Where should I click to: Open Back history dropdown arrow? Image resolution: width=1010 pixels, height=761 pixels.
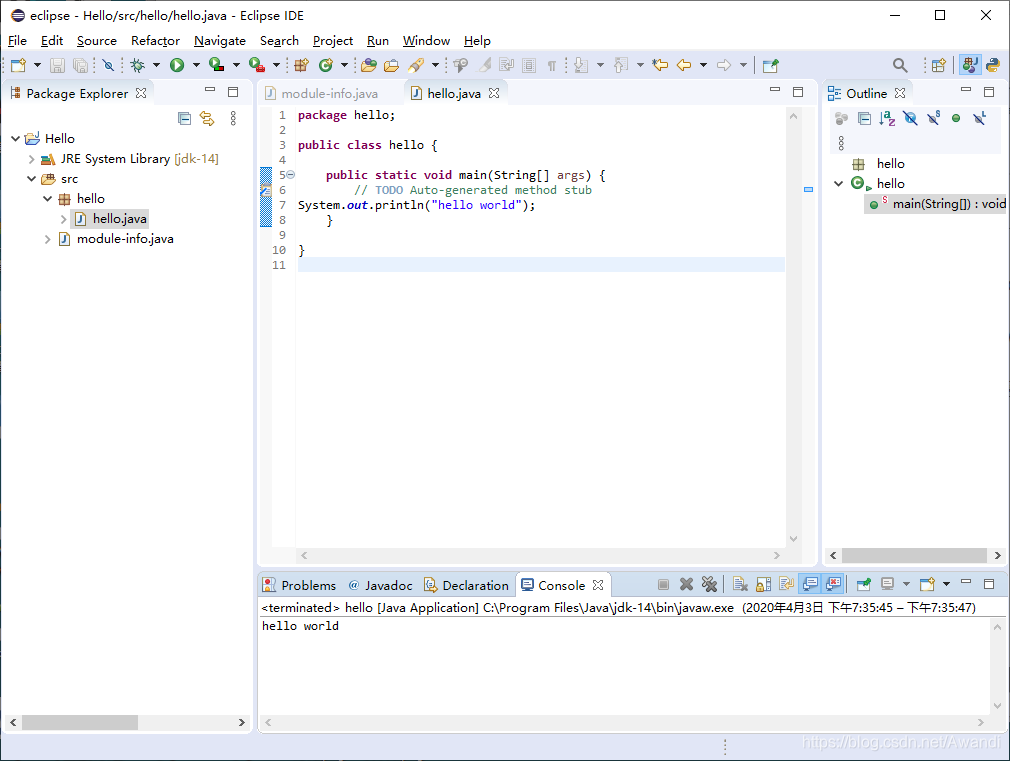(703, 65)
